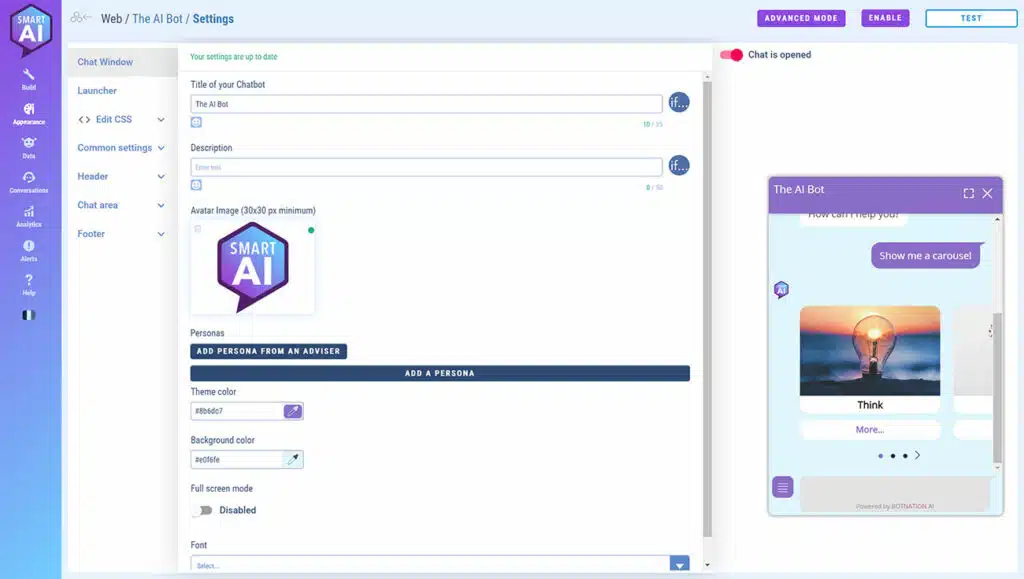The width and height of the screenshot is (1024, 579).
Task: Go to Conversations in the sidebar
Action: point(29,181)
